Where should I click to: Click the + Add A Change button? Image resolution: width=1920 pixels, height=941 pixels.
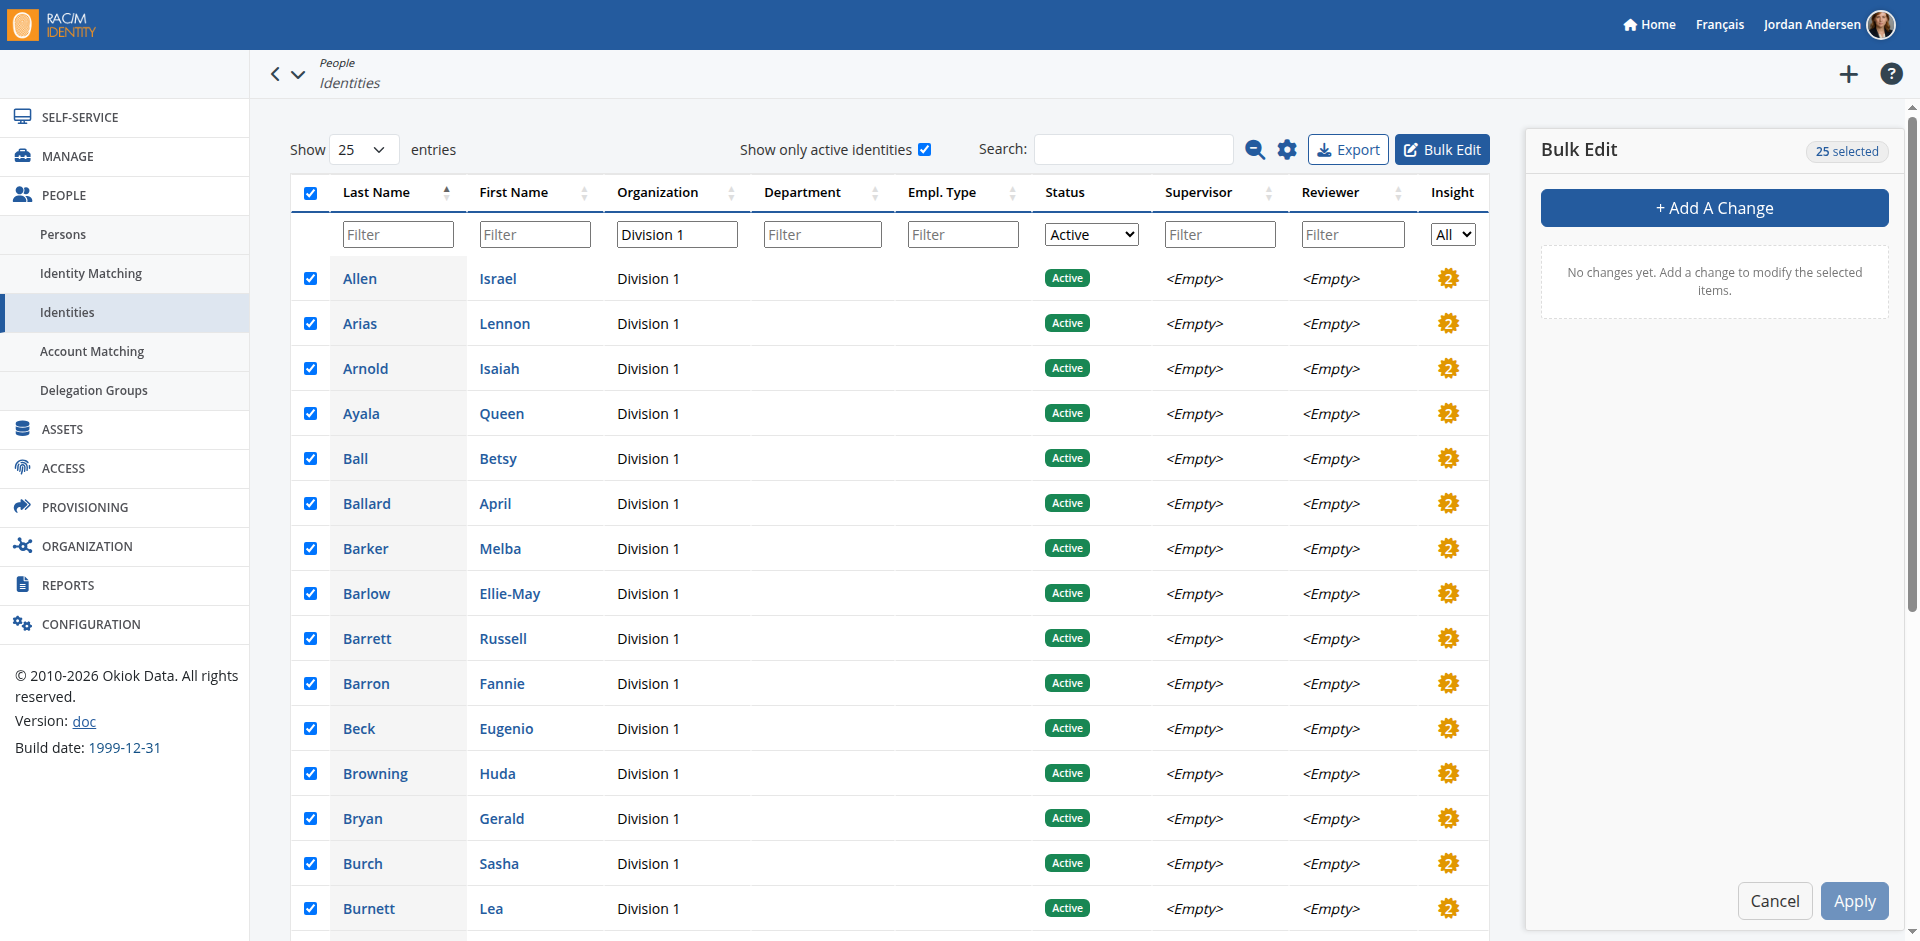point(1714,208)
